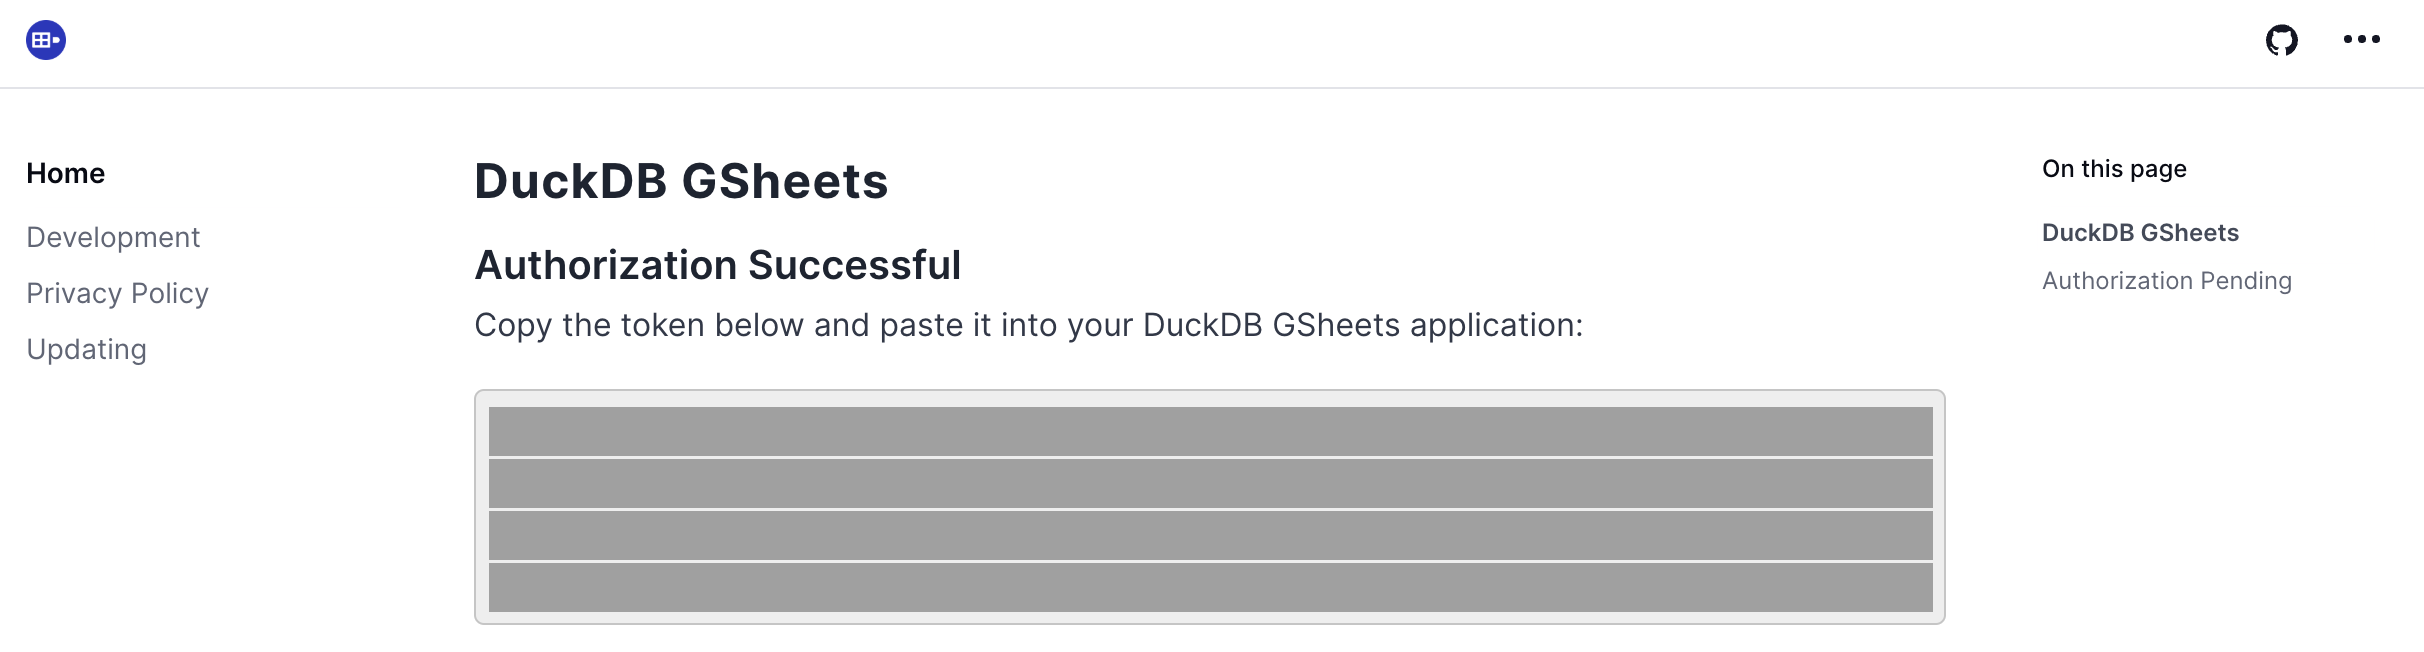Screen dimensions: 2424x652
Task: Jump to DuckDB GSheets via On this page
Action: pyautogui.click(x=2139, y=232)
